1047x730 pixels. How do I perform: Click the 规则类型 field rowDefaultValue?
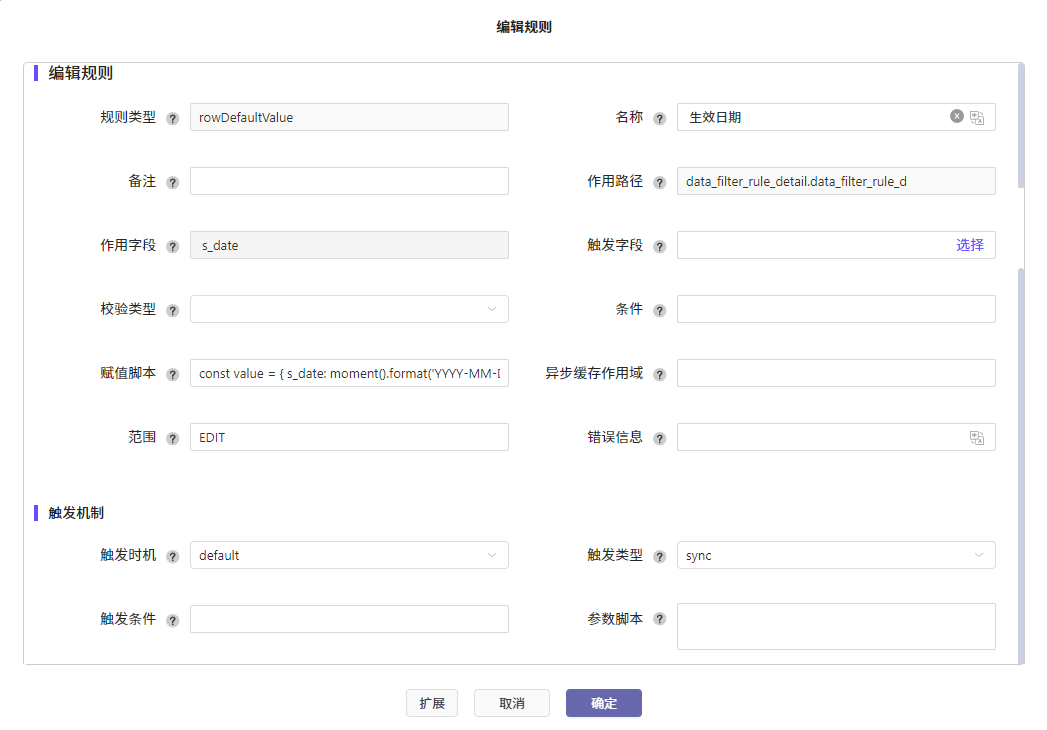[x=349, y=117]
